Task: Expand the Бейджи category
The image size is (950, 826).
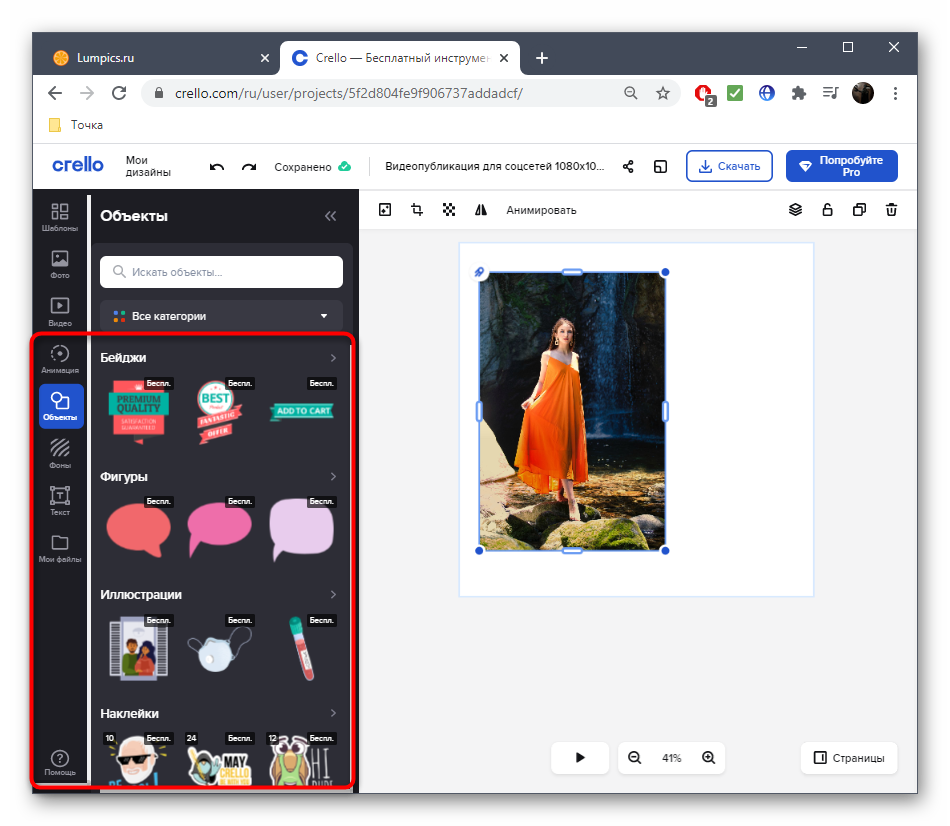Action: [x=333, y=358]
